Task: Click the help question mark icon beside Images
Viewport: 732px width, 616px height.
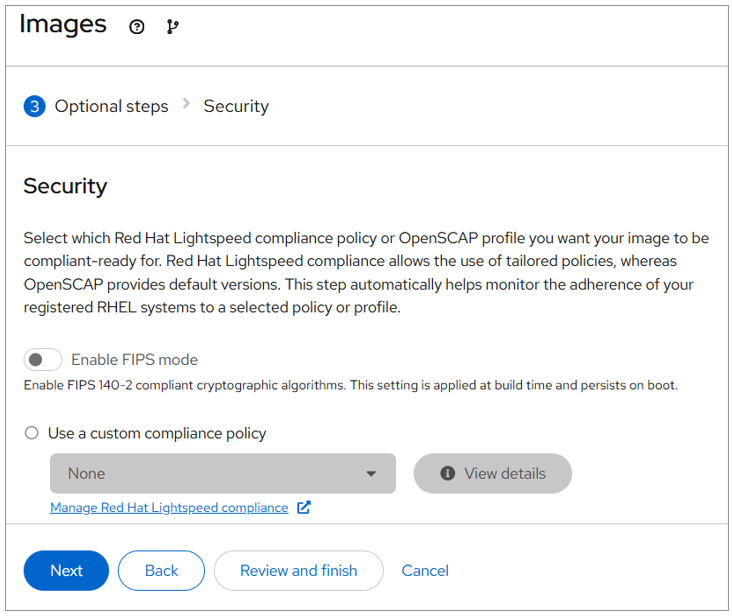Action: 137,27
